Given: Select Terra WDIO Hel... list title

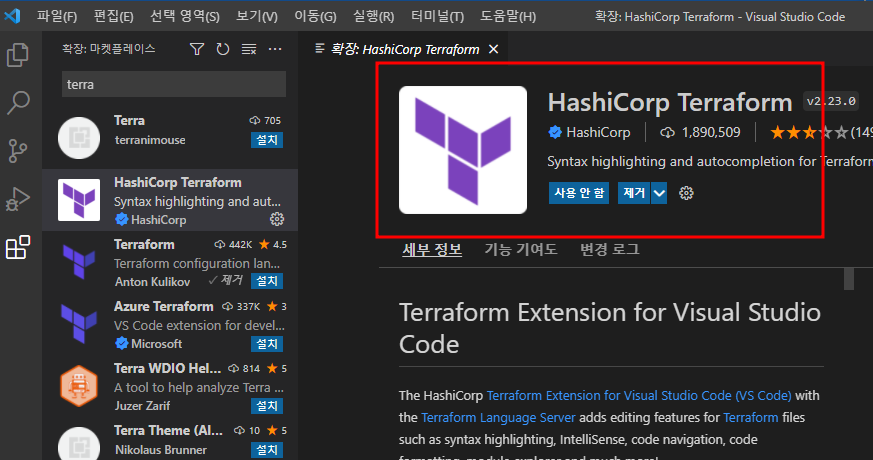Looking at the screenshot, I should point(168,368).
